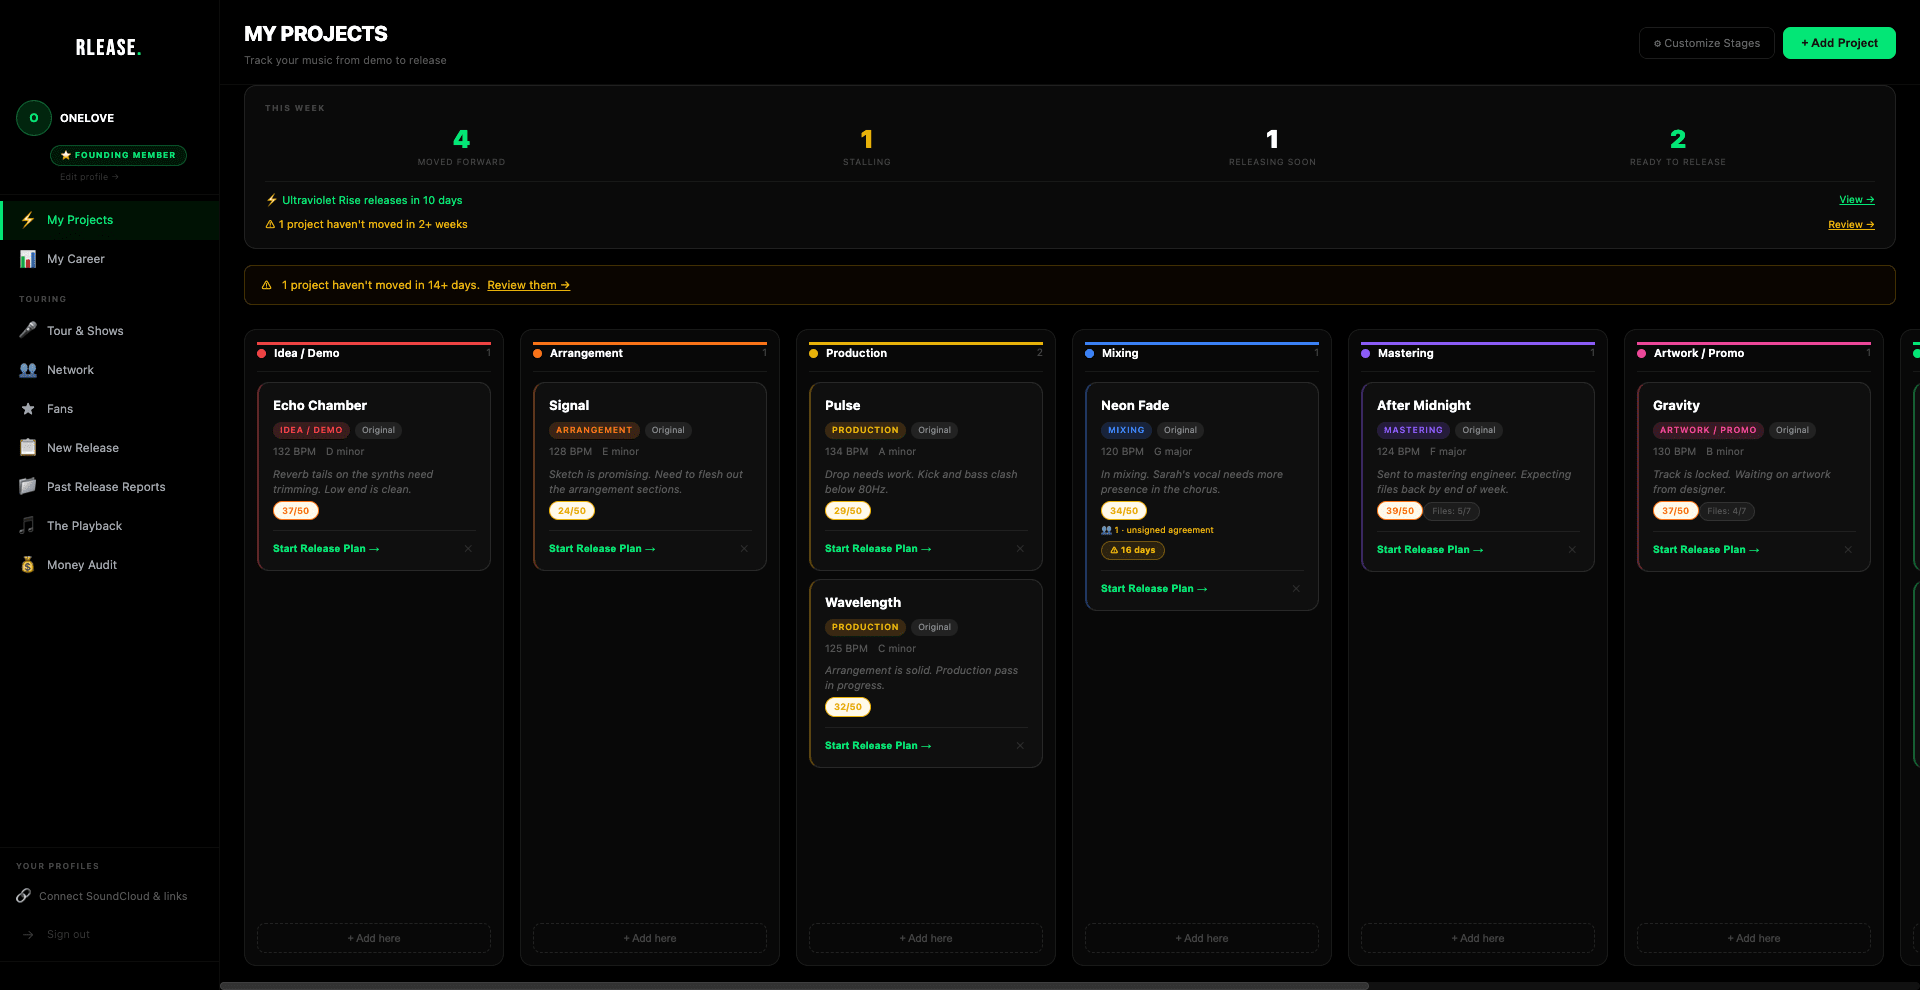Click Review them link in warning banner
Viewport: 1920px width, 990px height.
pos(528,285)
